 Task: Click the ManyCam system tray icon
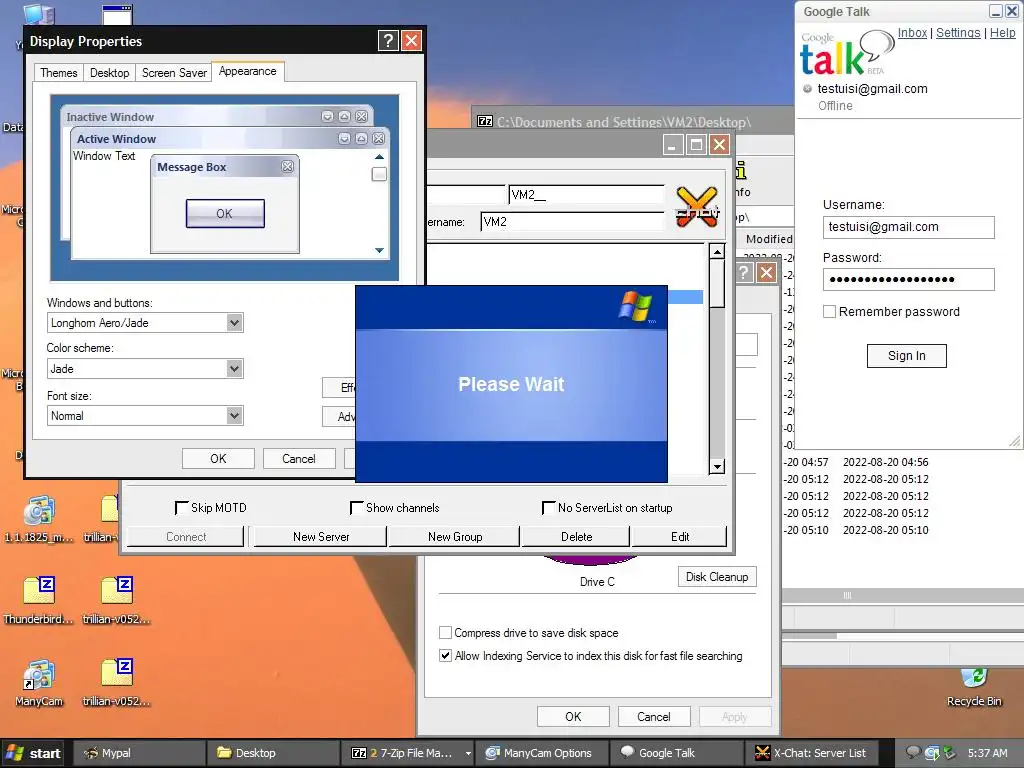click(932, 753)
